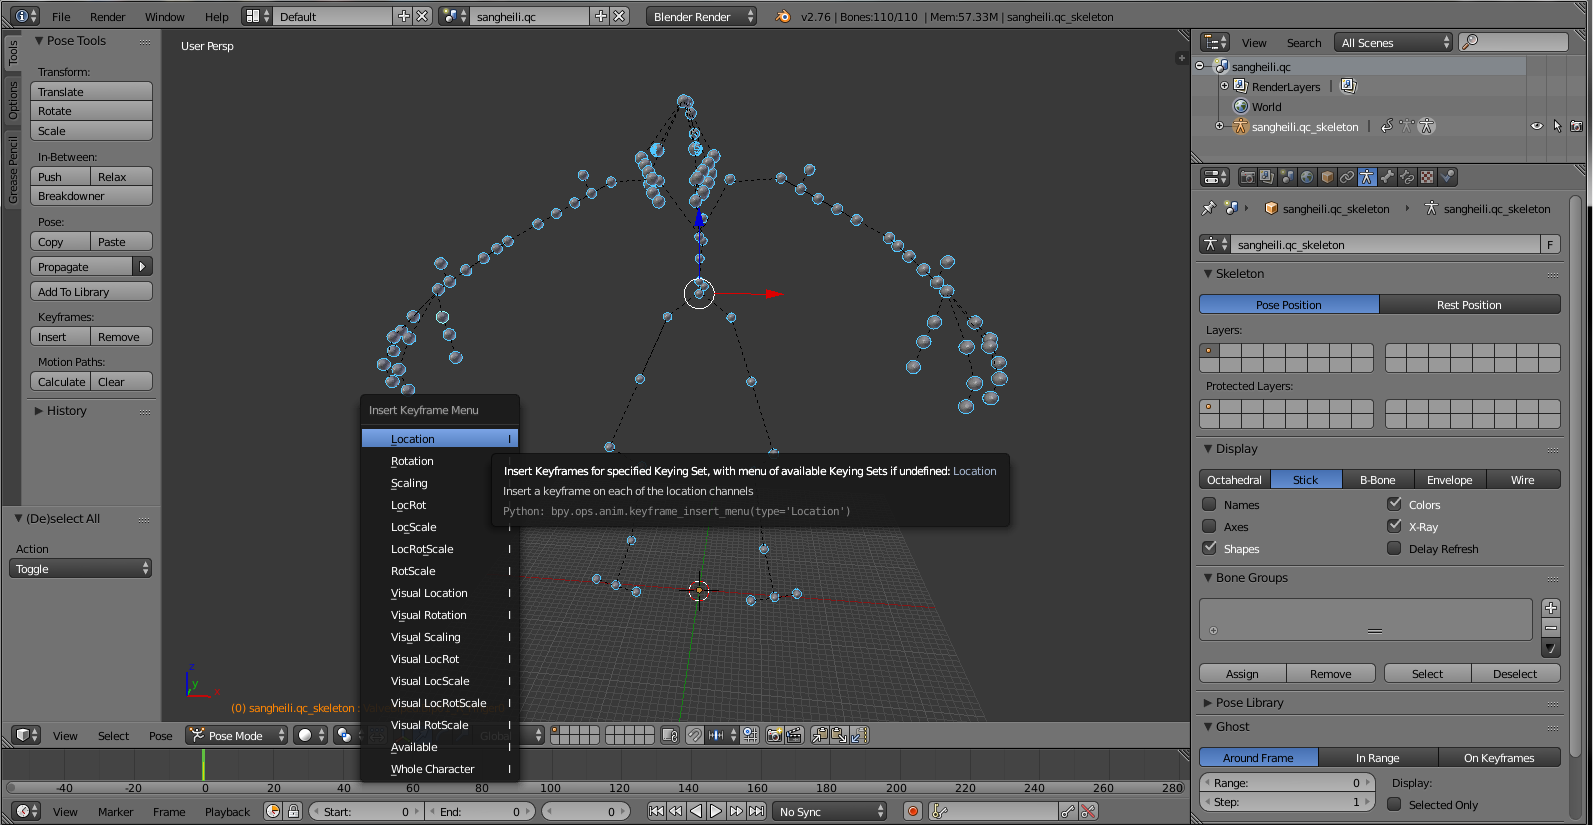1593x825 pixels.
Task: Turn off the X-Ray checkbox
Action: [x=1394, y=526]
